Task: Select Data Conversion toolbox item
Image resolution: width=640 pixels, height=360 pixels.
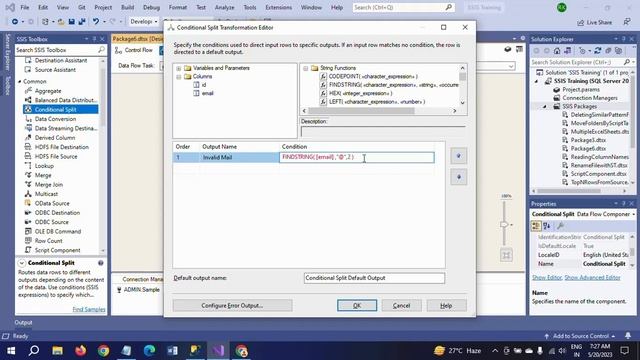Action: 55,119
